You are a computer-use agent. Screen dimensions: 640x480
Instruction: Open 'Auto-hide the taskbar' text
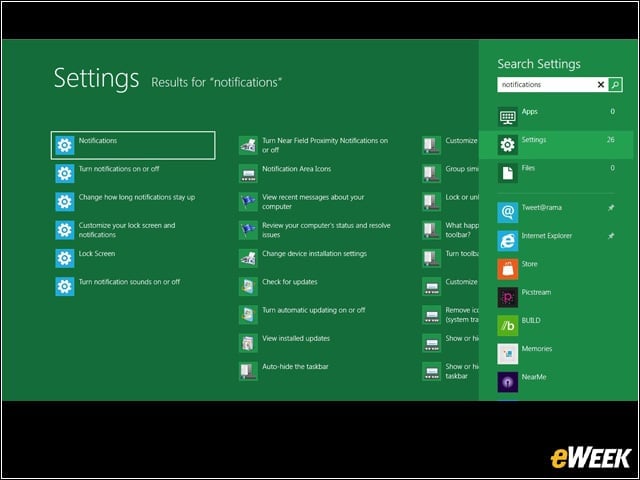pos(295,367)
